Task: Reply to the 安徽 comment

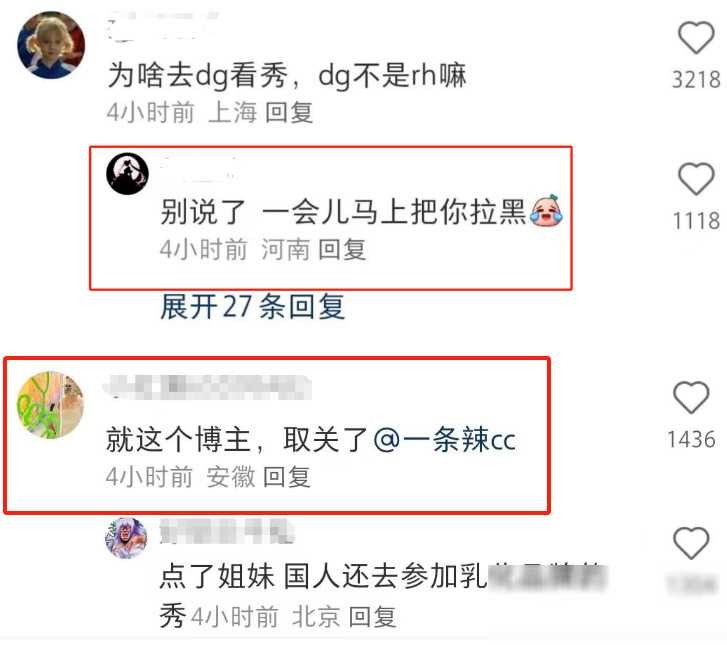Action: (287, 477)
